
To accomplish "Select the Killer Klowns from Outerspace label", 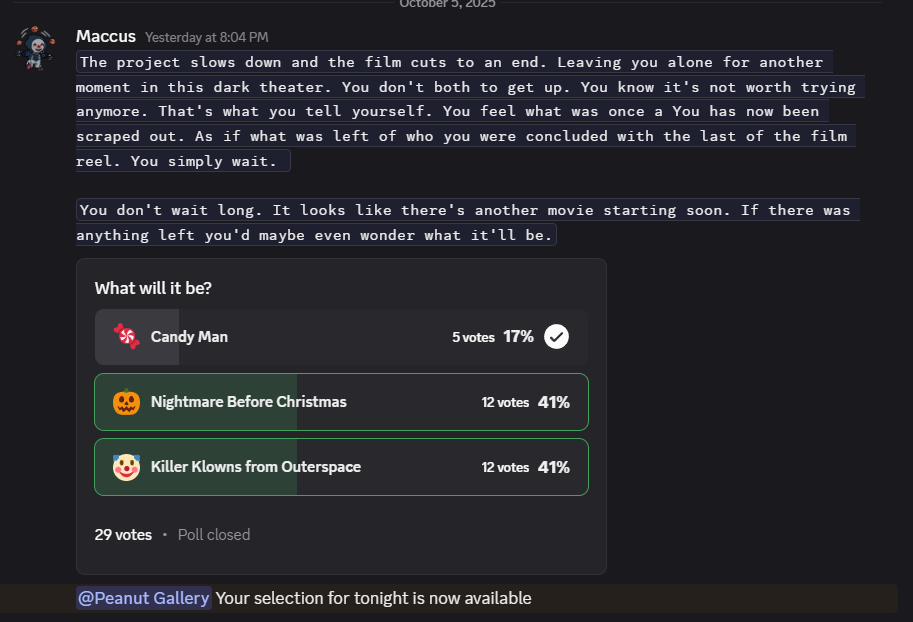I will coord(256,467).
